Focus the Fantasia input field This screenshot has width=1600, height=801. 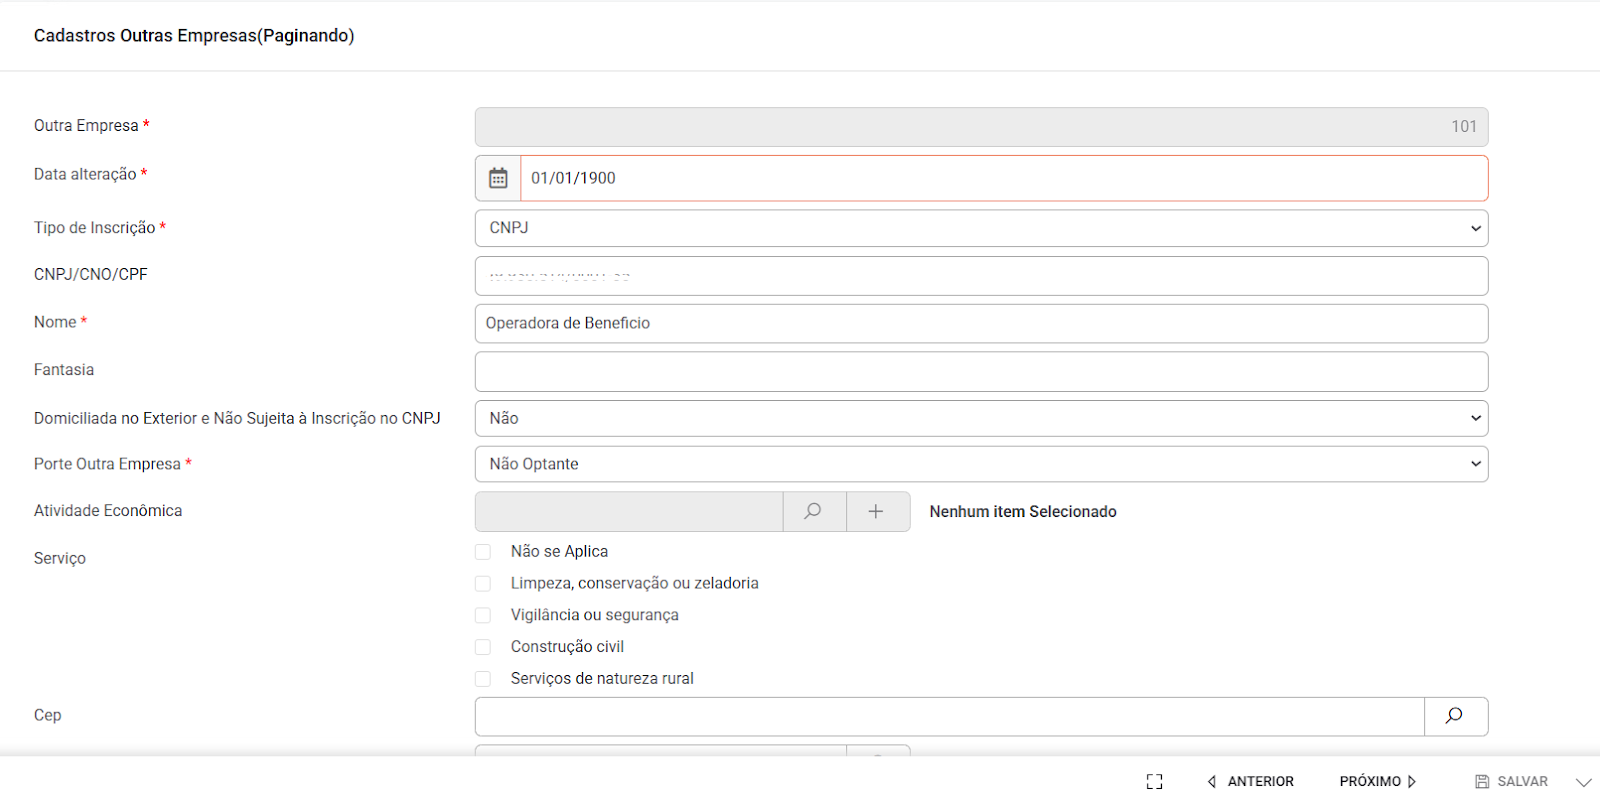(x=980, y=372)
